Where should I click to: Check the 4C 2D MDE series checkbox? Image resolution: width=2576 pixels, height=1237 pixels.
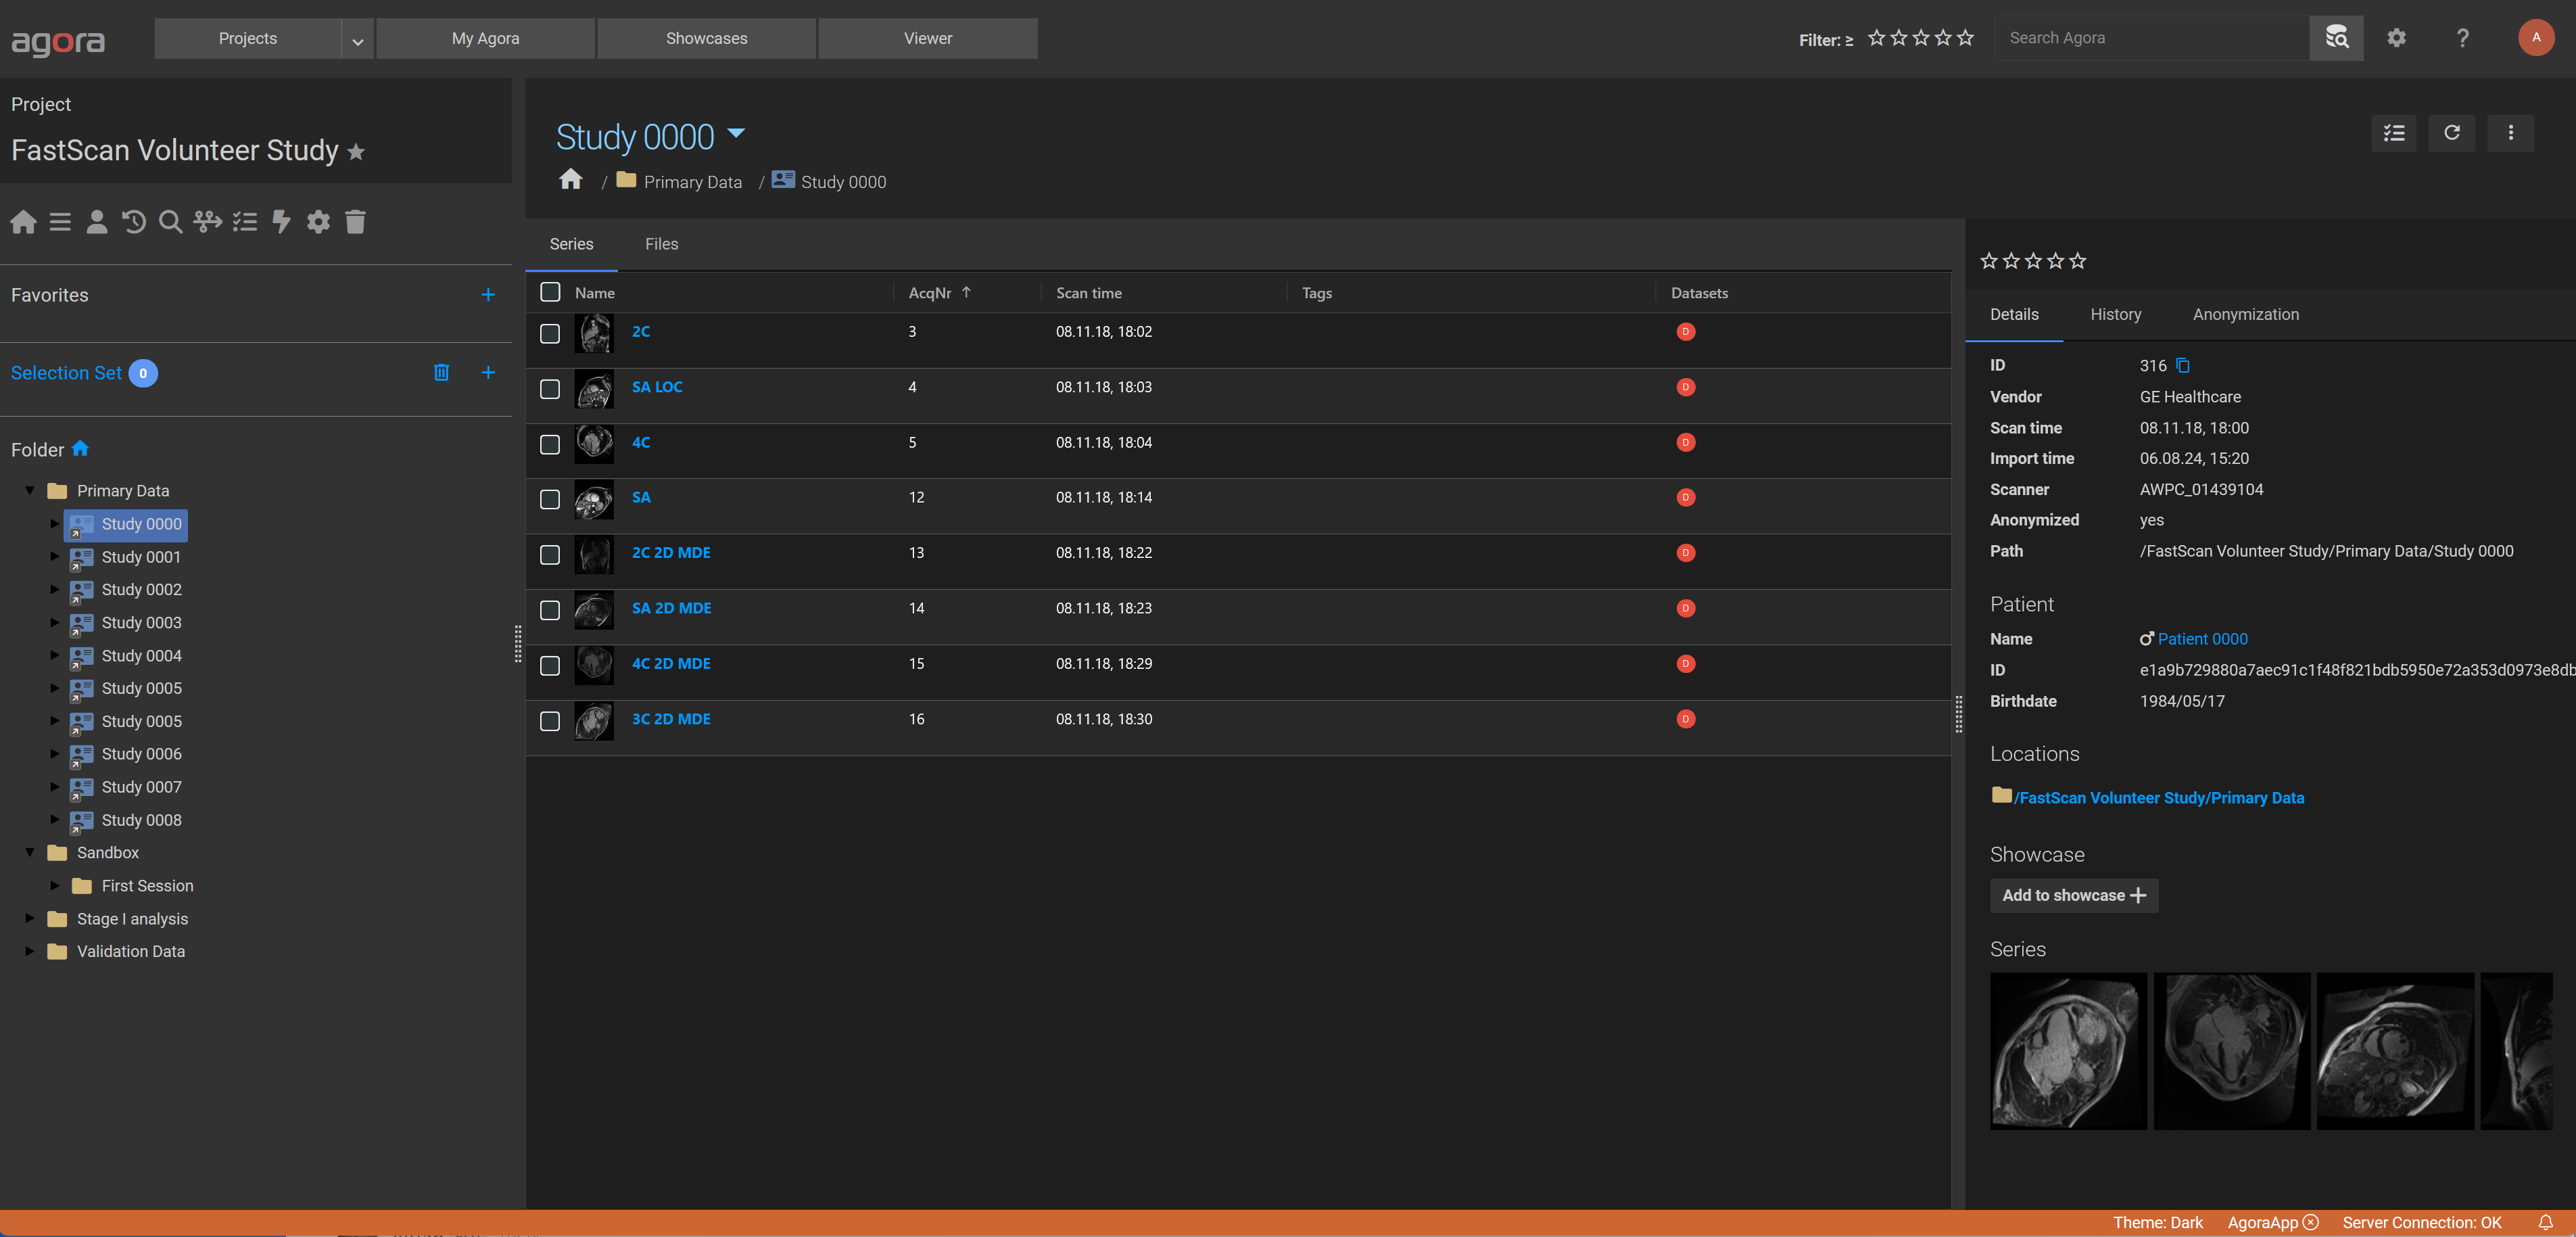point(550,666)
